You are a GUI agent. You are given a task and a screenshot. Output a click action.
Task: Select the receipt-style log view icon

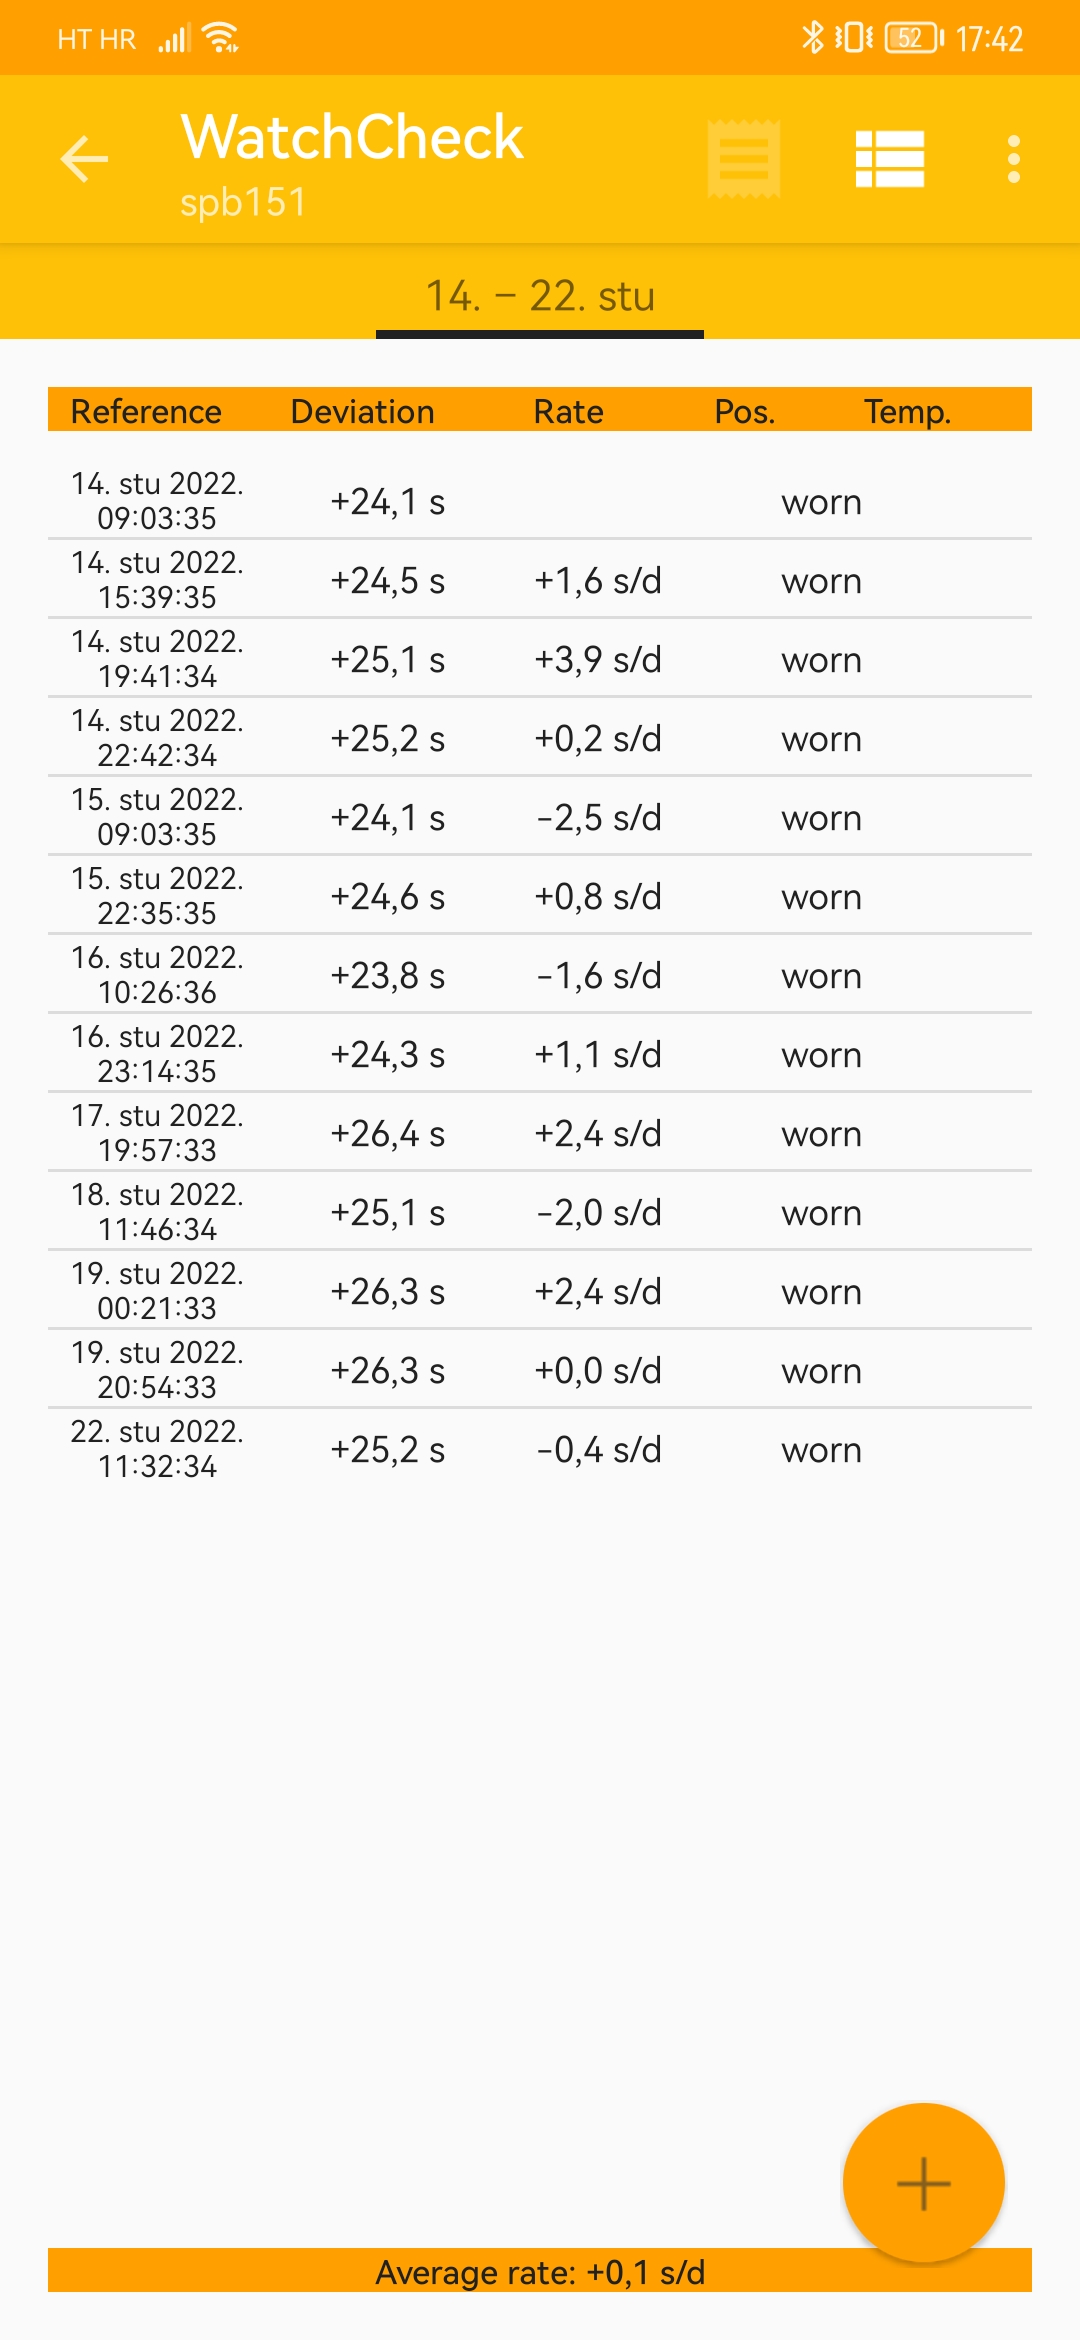click(x=744, y=159)
